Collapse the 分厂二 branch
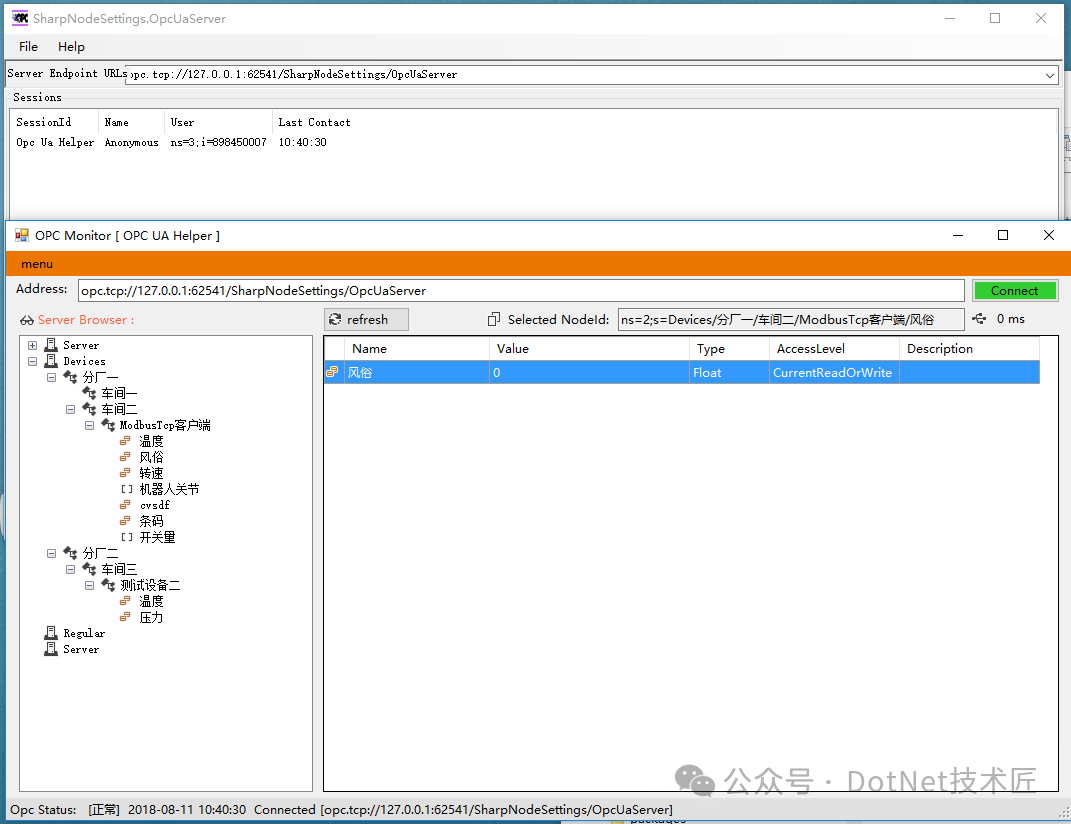The height and width of the screenshot is (824, 1071). click(51, 552)
